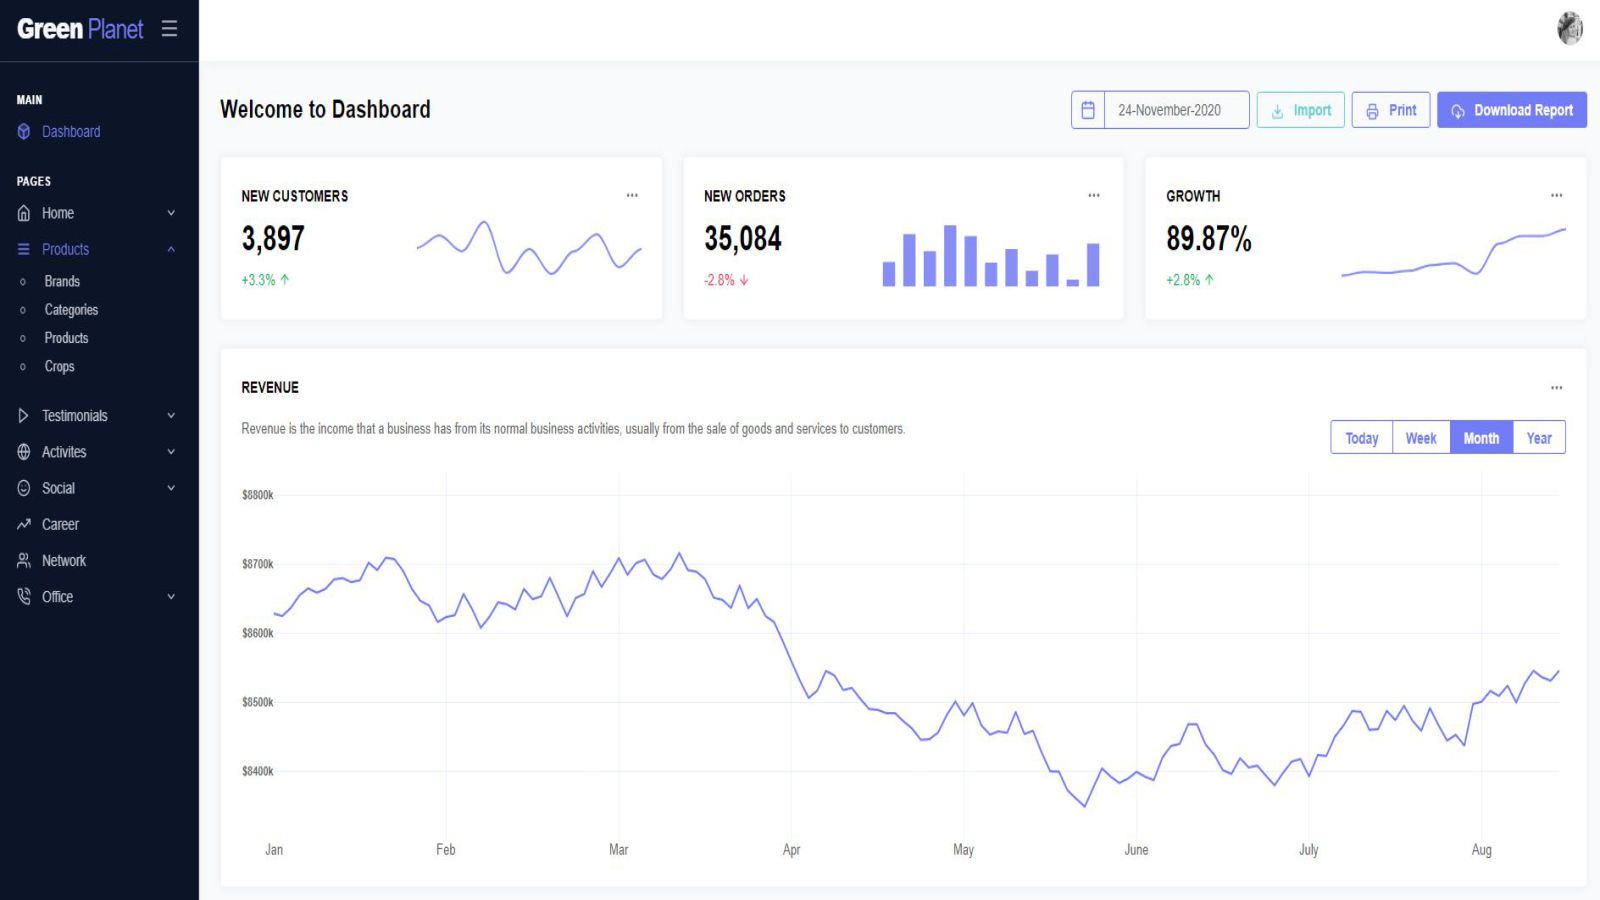Open Growth card options ellipsis
Screen dimensions: 1600x900
point(1556,196)
